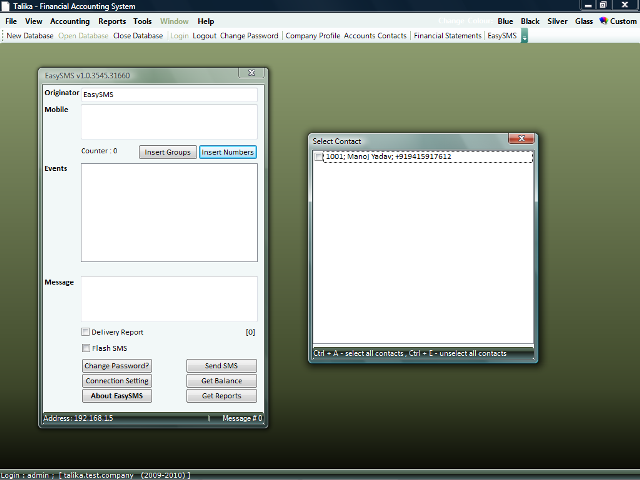Open the Reports menu
The height and width of the screenshot is (480, 640).
pyautogui.click(x=112, y=21)
